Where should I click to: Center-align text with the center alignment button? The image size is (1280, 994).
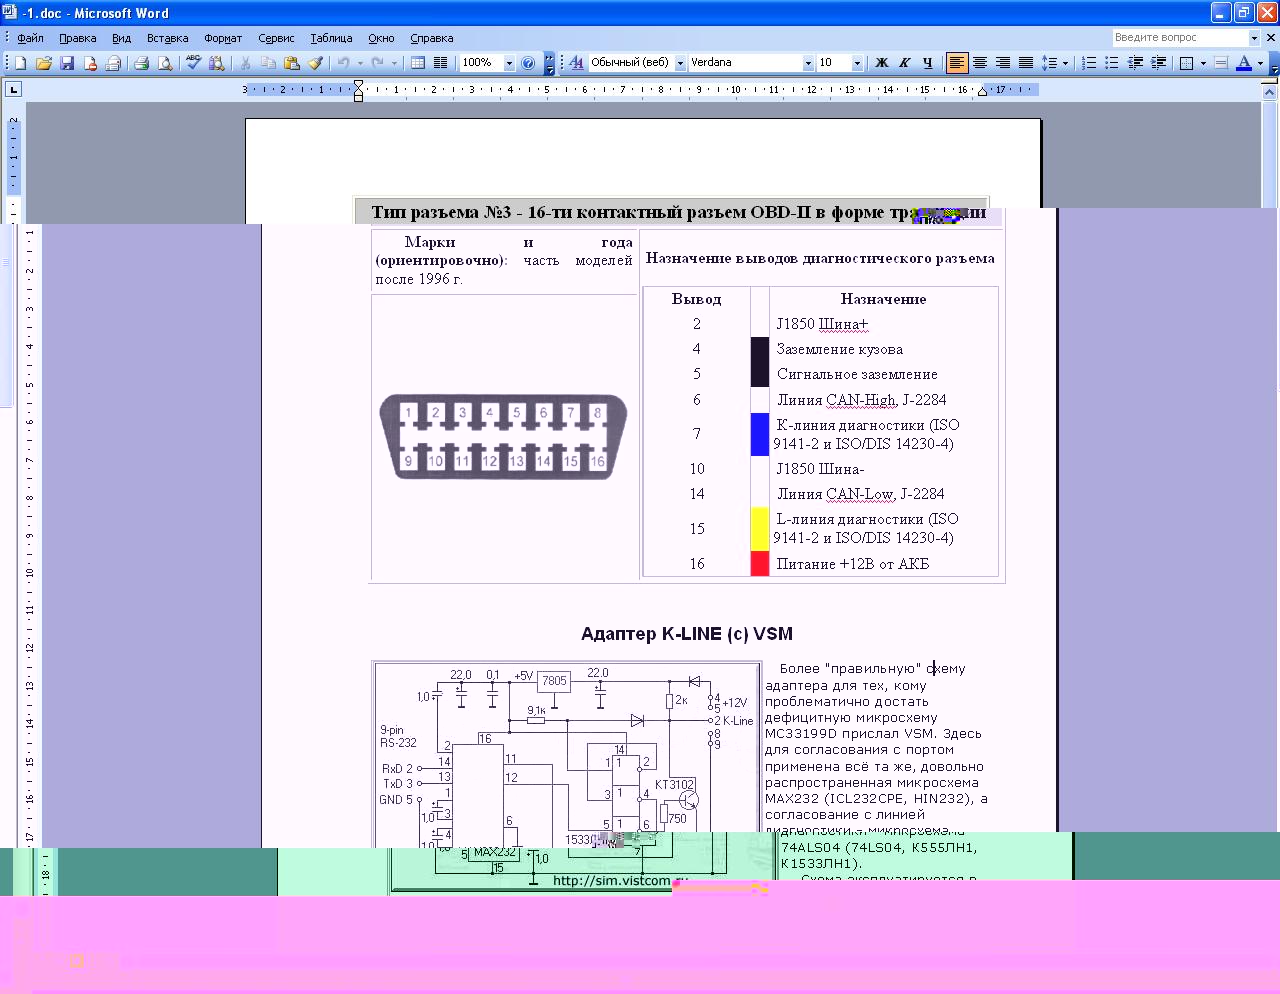coord(980,63)
